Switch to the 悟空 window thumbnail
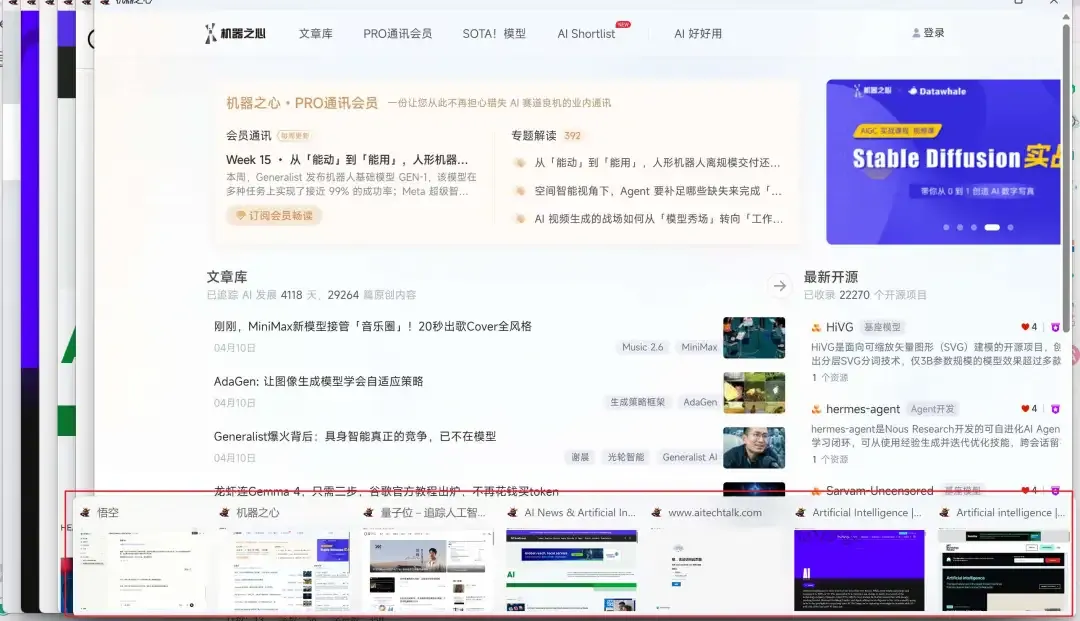The height and width of the screenshot is (621, 1080). (x=141, y=570)
